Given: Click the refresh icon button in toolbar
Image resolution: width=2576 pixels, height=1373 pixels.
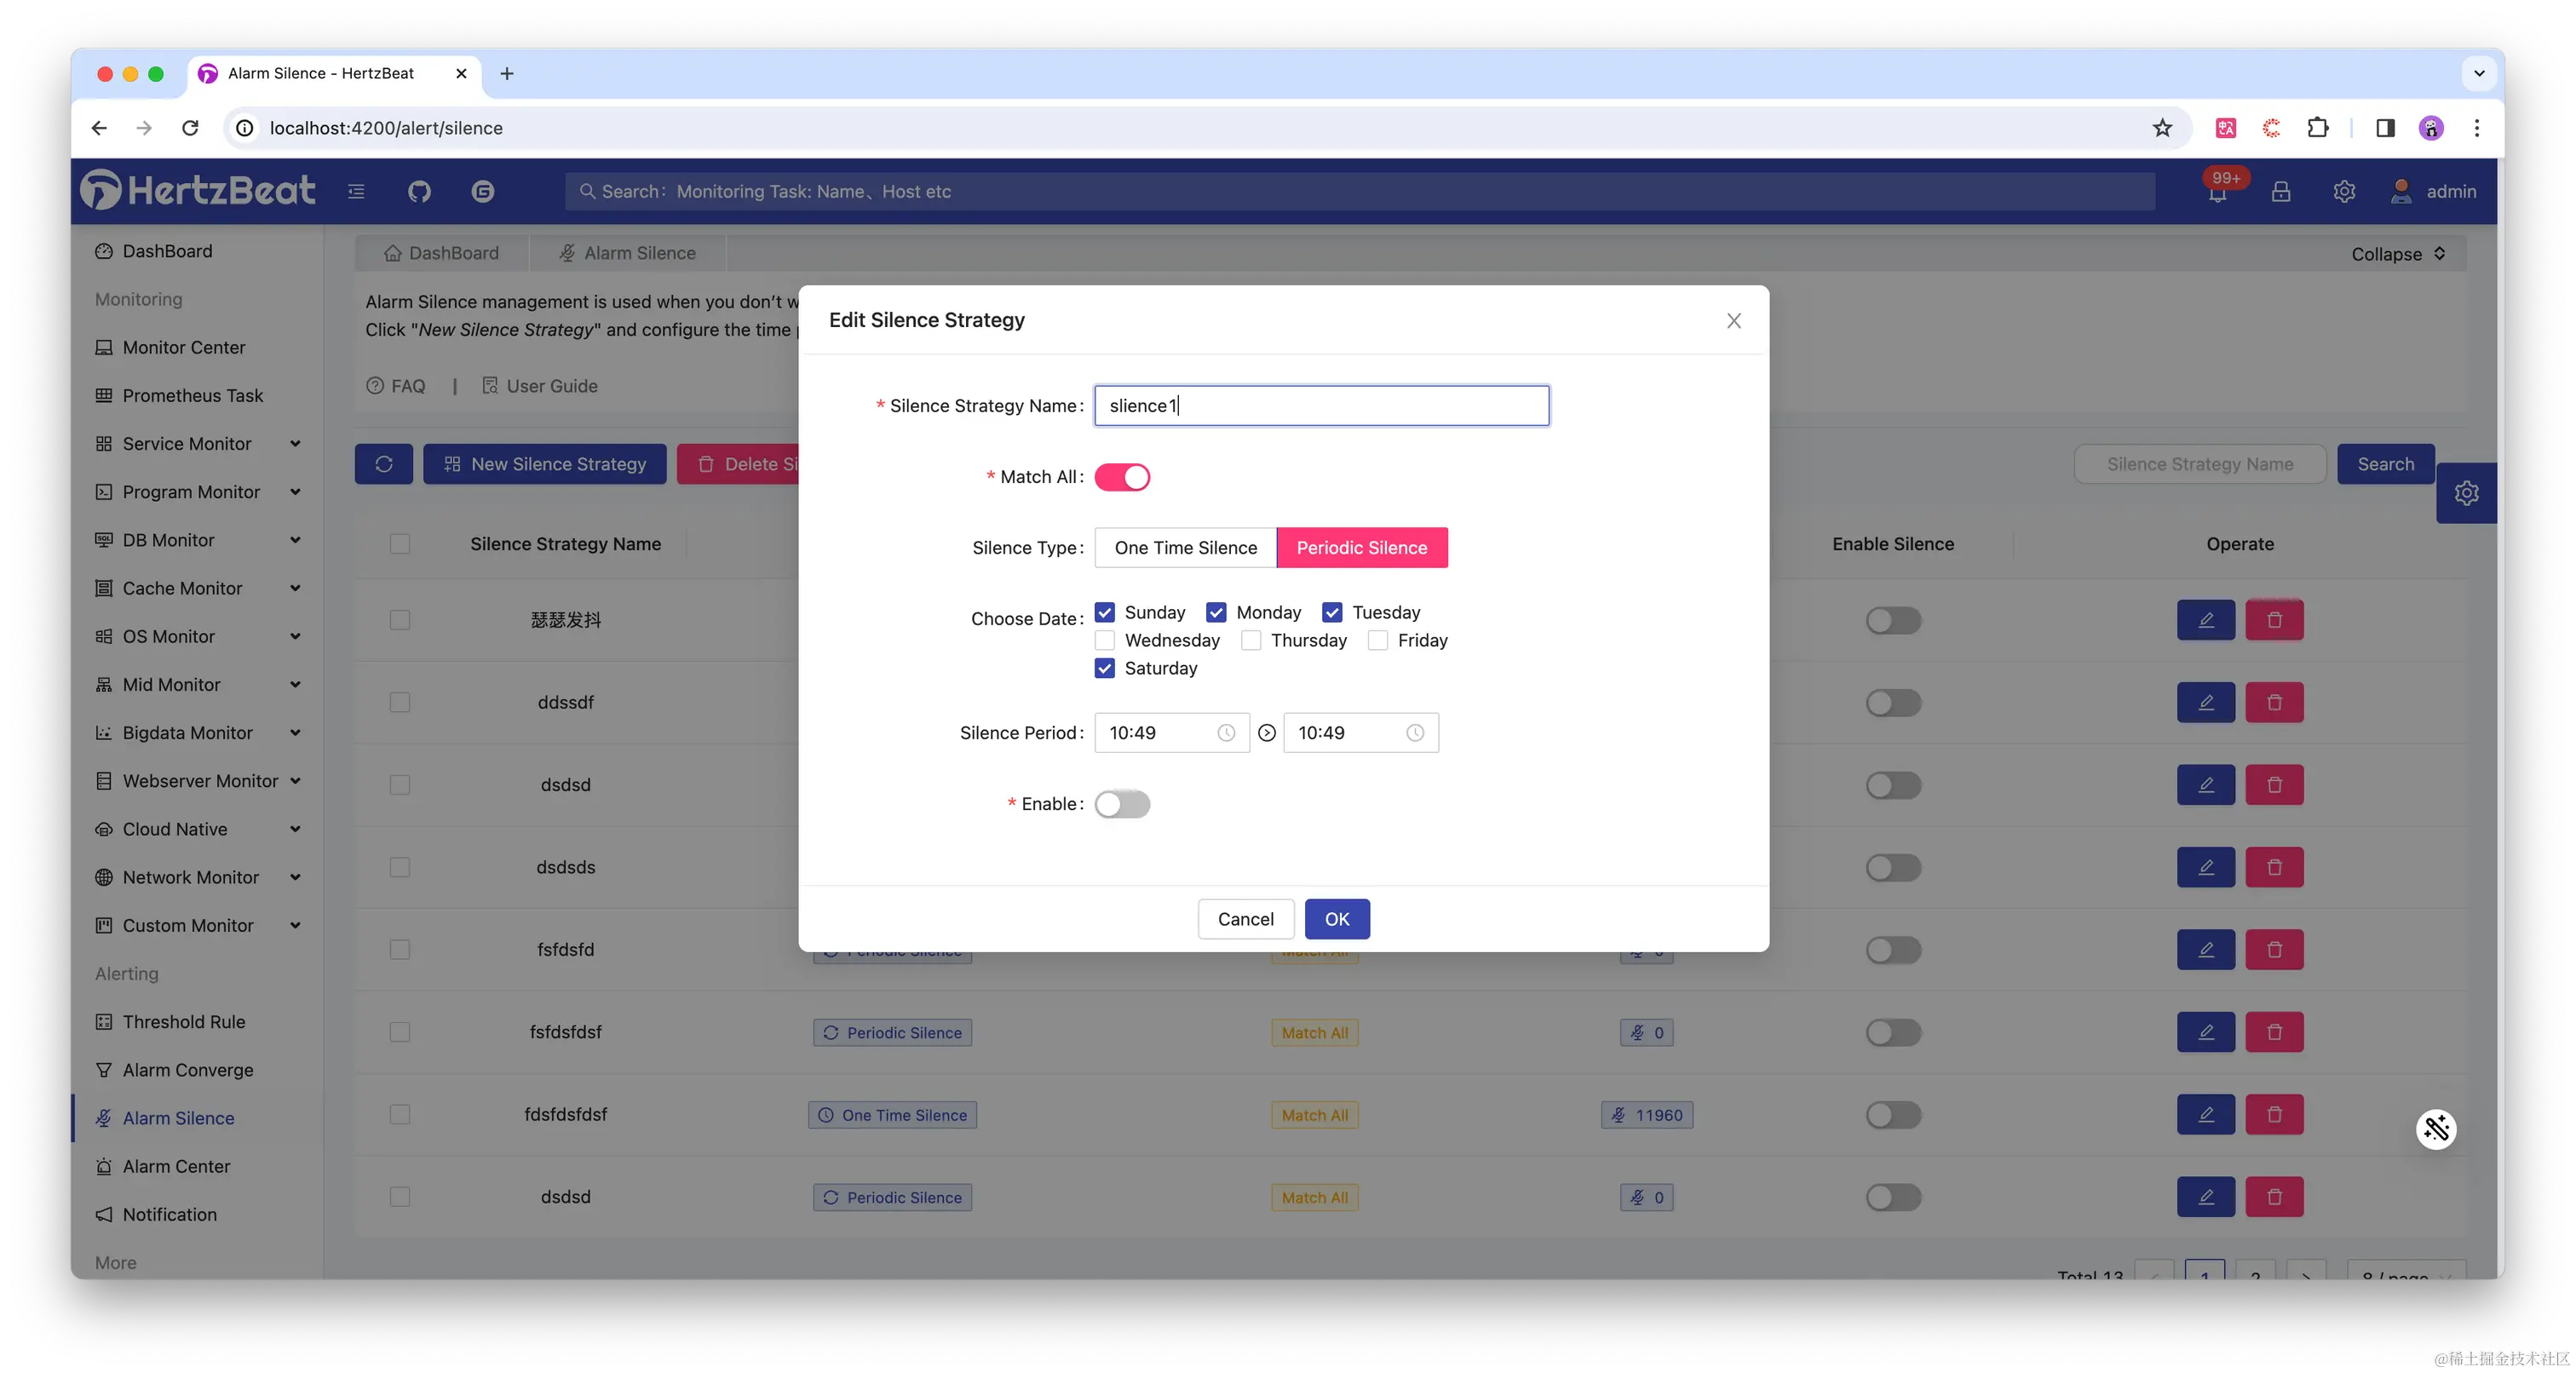Looking at the screenshot, I should [x=384, y=464].
